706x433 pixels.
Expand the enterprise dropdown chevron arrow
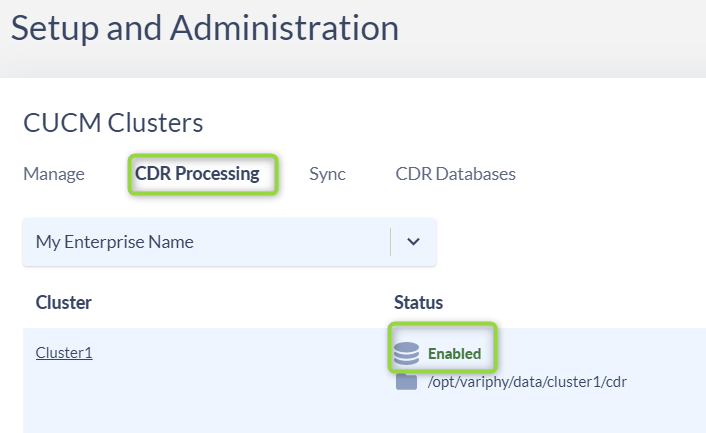(x=413, y=242)
